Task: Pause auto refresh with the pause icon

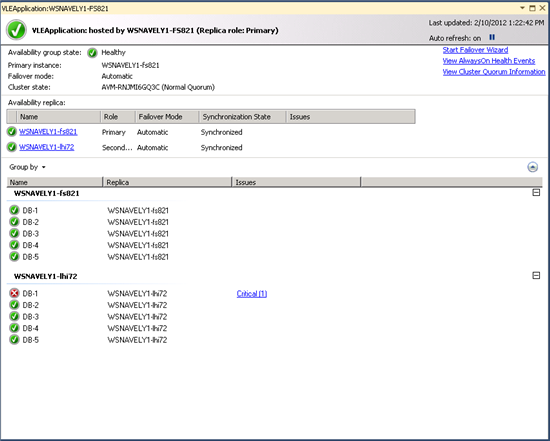Action: 492,37
